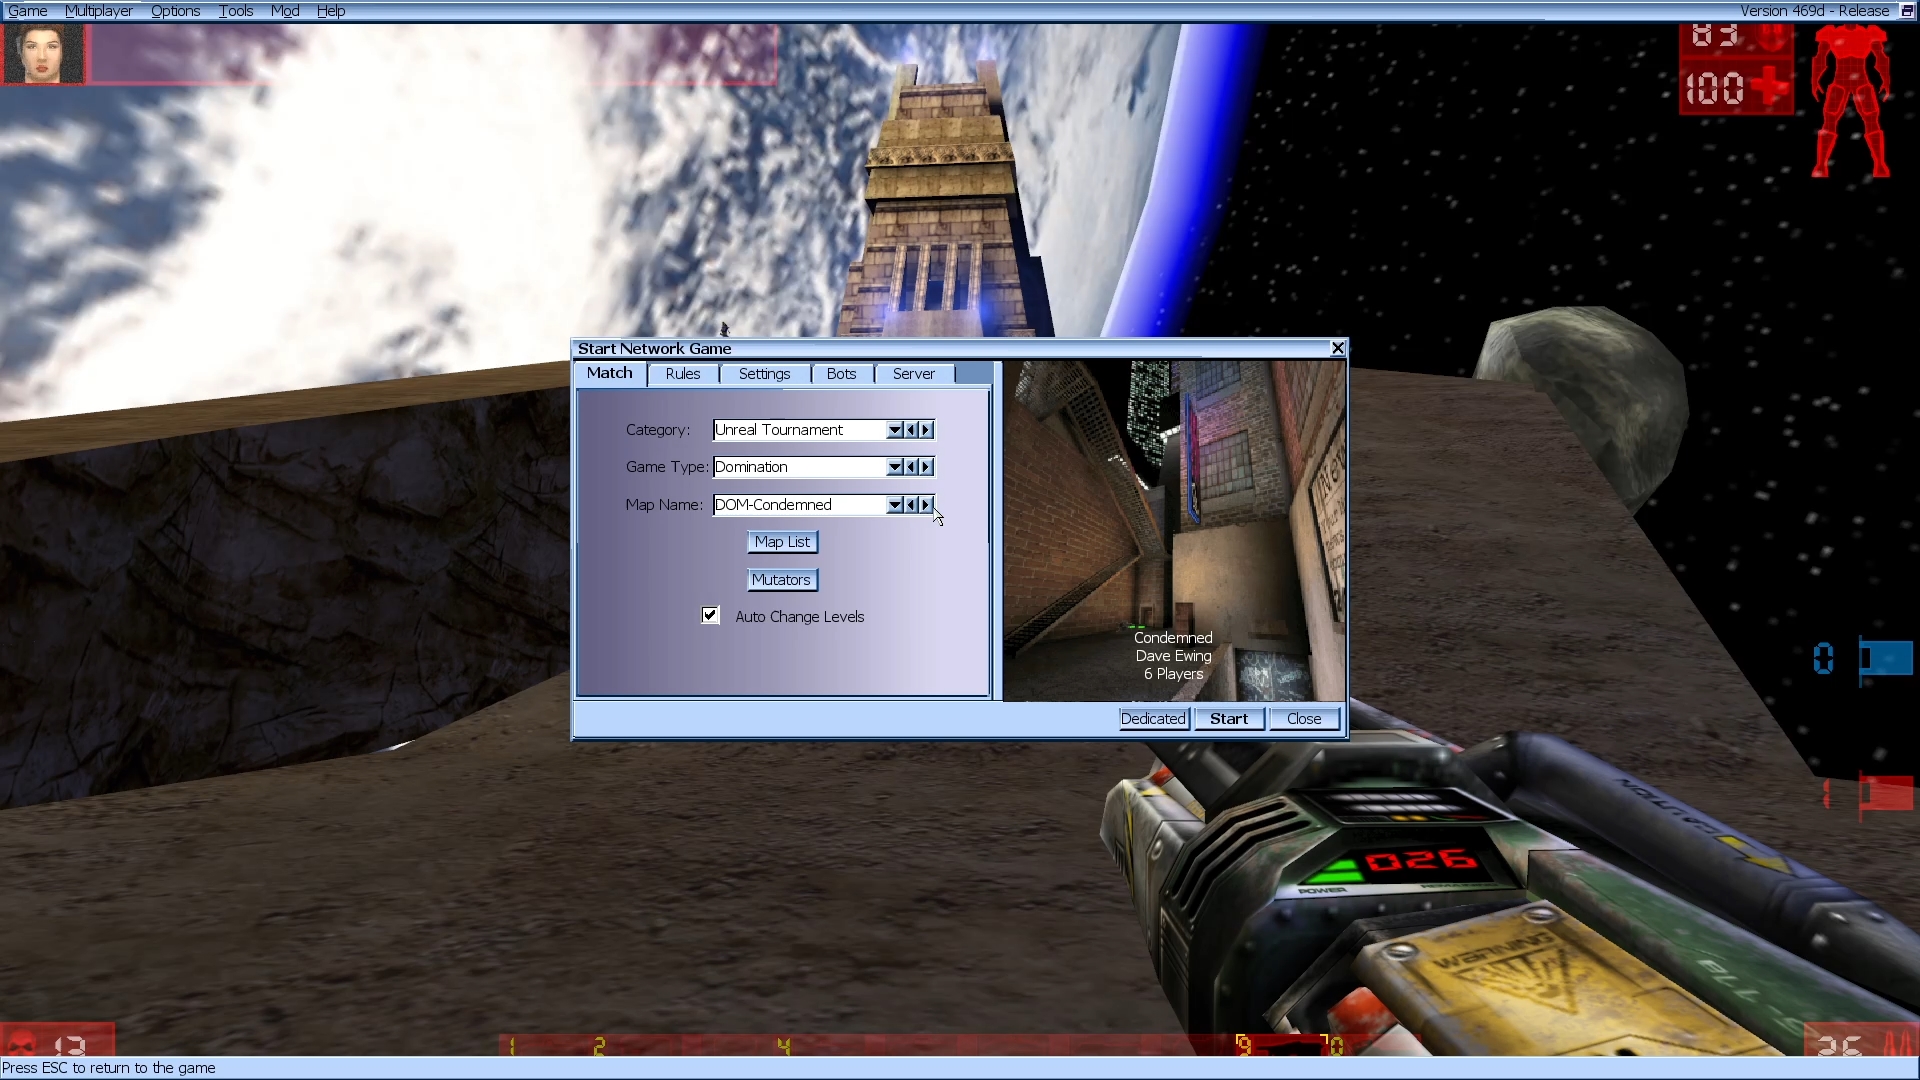
Task: Click the red team flag score icon
Action: pyautogui.click(x=1886, y=795)
